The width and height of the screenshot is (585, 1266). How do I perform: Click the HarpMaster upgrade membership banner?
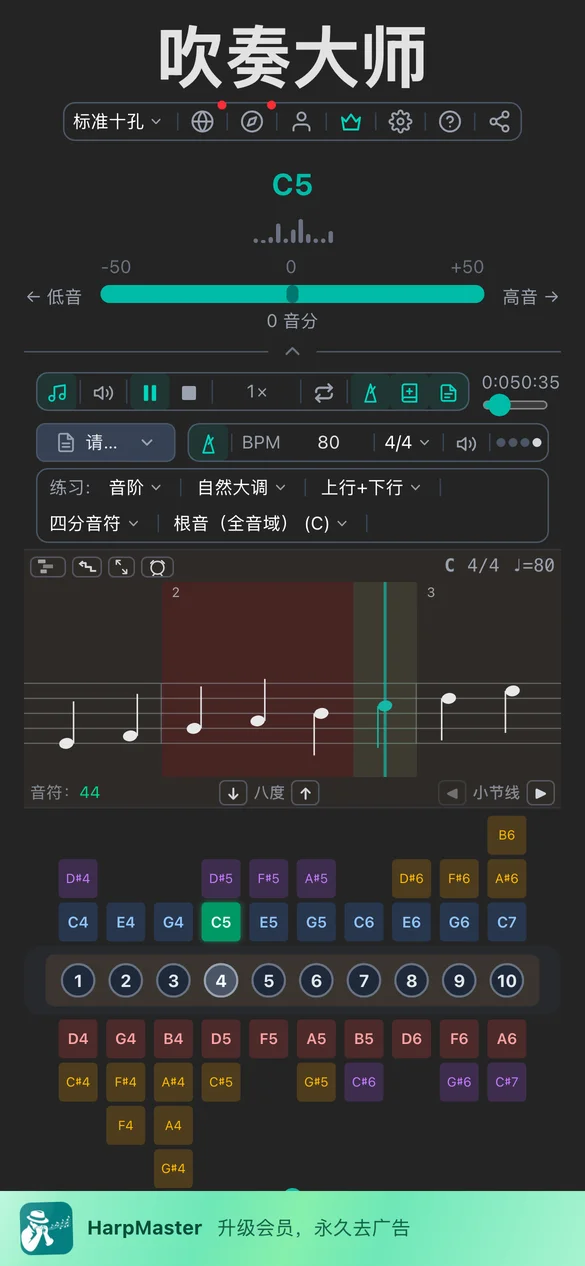pos(292,1228)
